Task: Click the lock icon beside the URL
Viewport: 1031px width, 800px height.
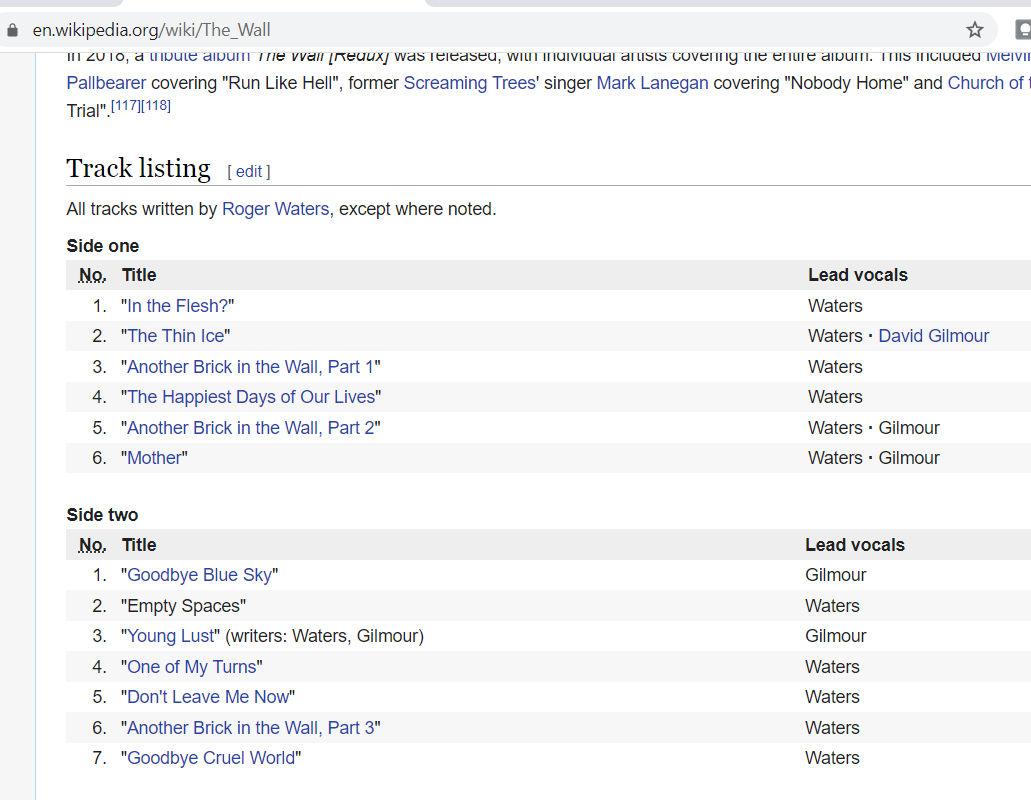Action: pos(12,30)
